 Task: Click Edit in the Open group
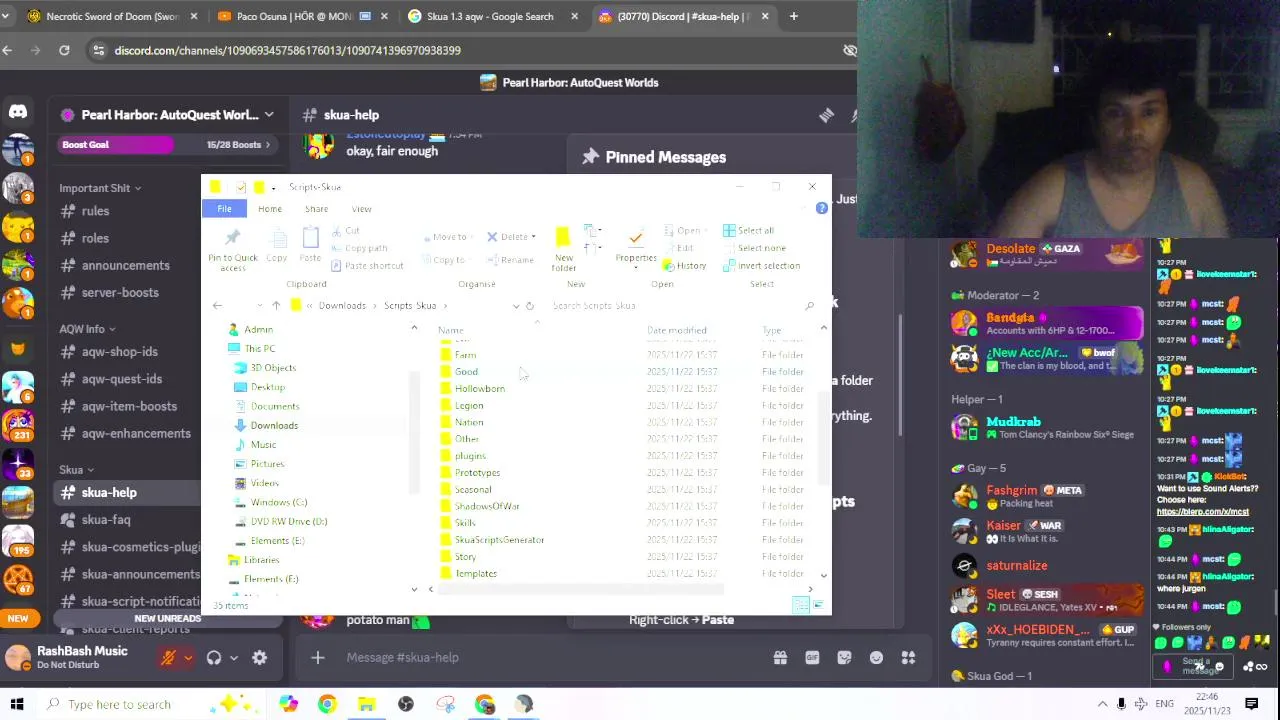678,248
